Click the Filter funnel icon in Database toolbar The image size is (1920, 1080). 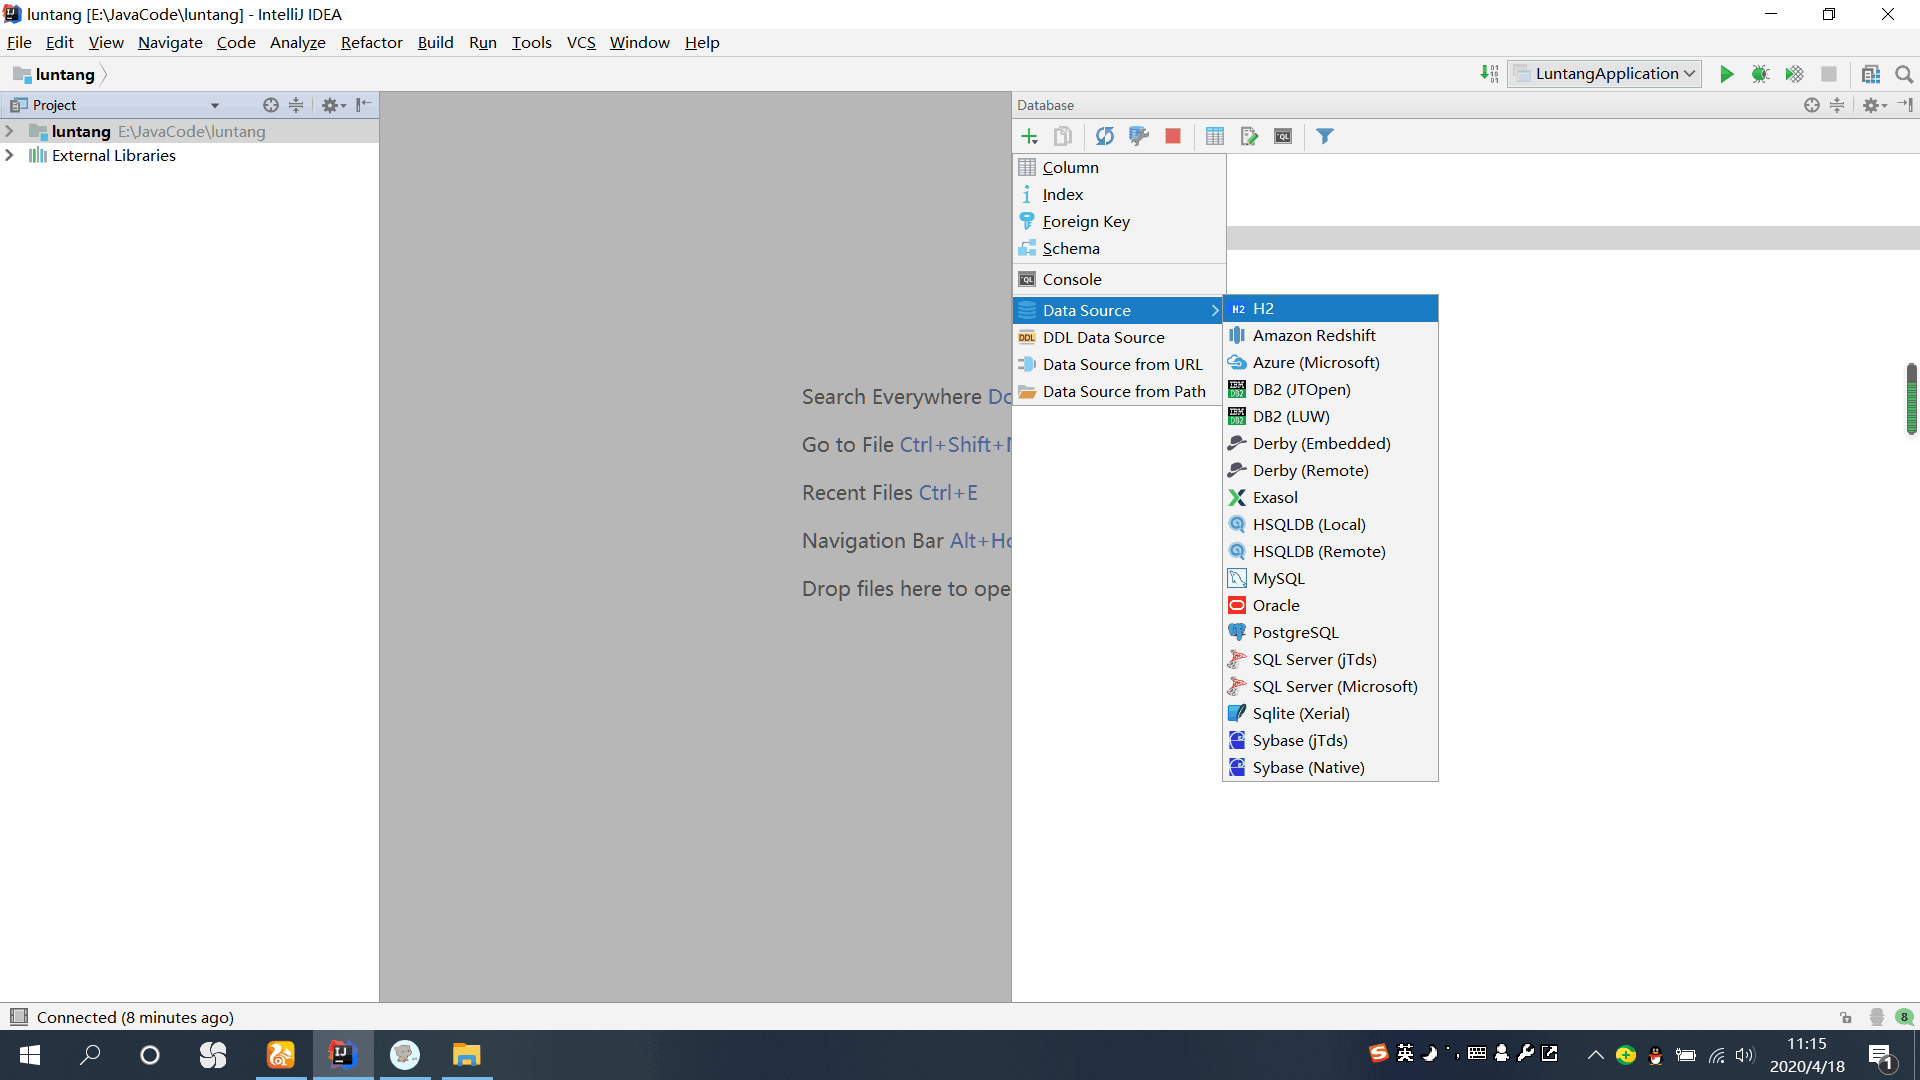click(x=1325, y=137)
